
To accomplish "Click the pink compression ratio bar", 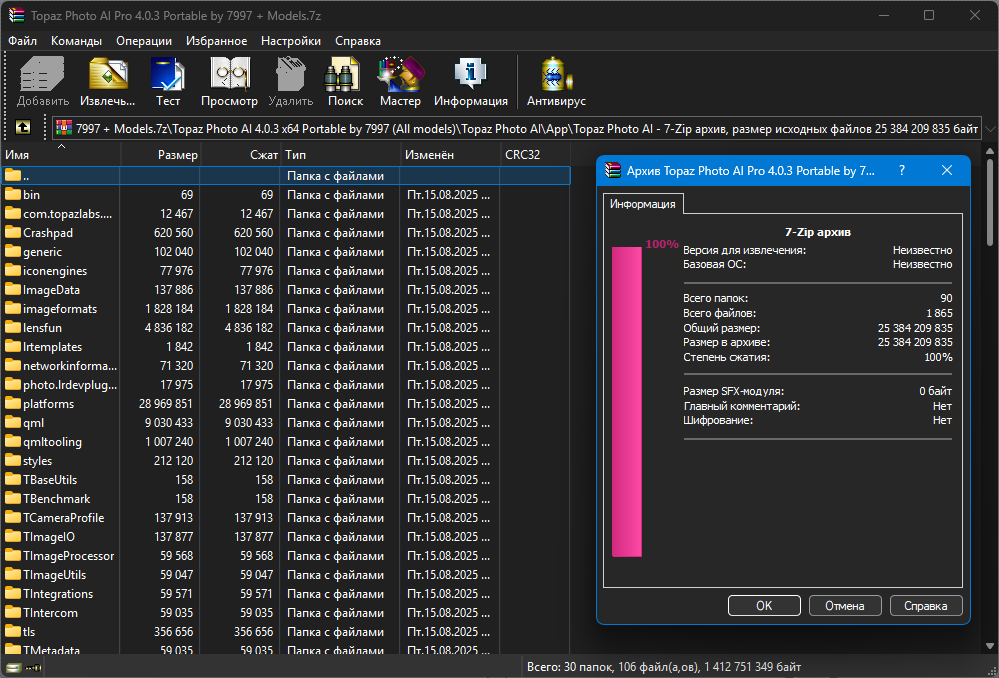I will pos(626,401).
